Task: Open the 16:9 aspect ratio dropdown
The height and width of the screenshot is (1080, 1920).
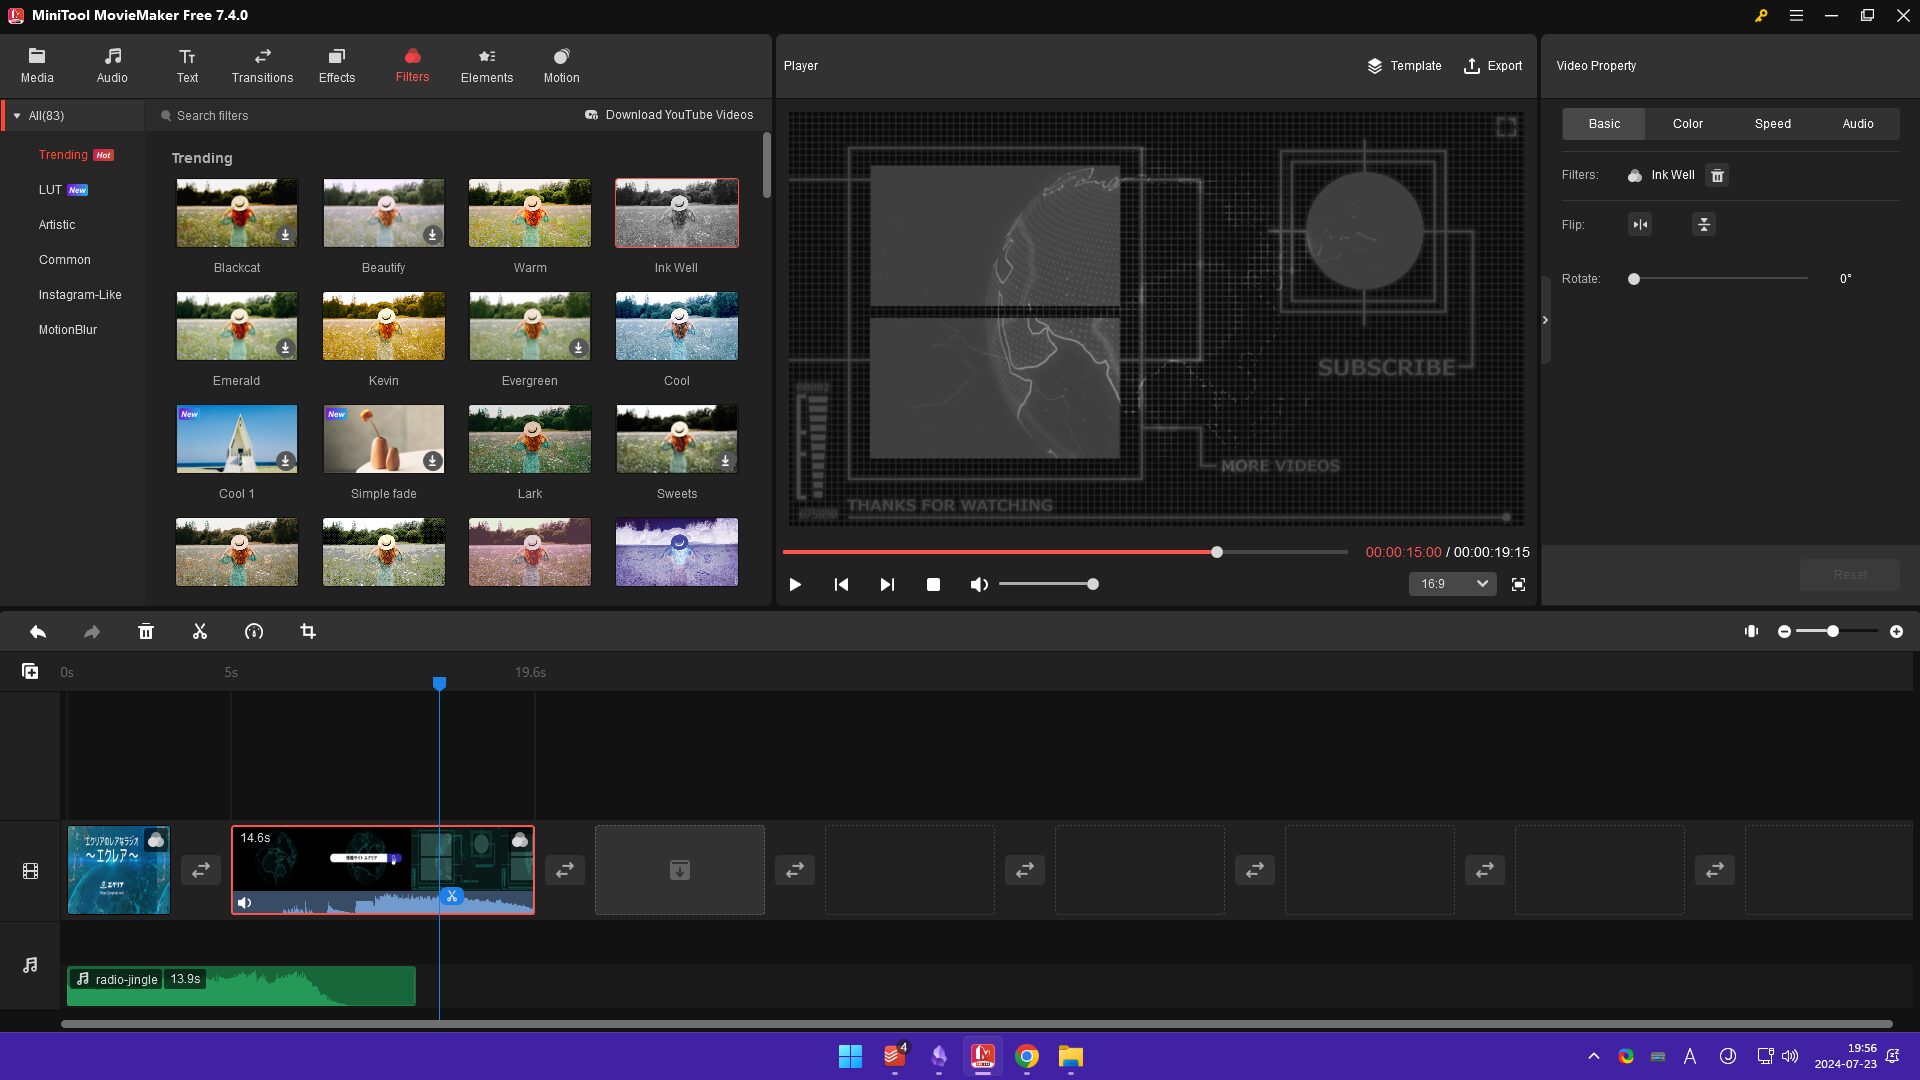Action: pyautogui.click(x=1453, y=584)
